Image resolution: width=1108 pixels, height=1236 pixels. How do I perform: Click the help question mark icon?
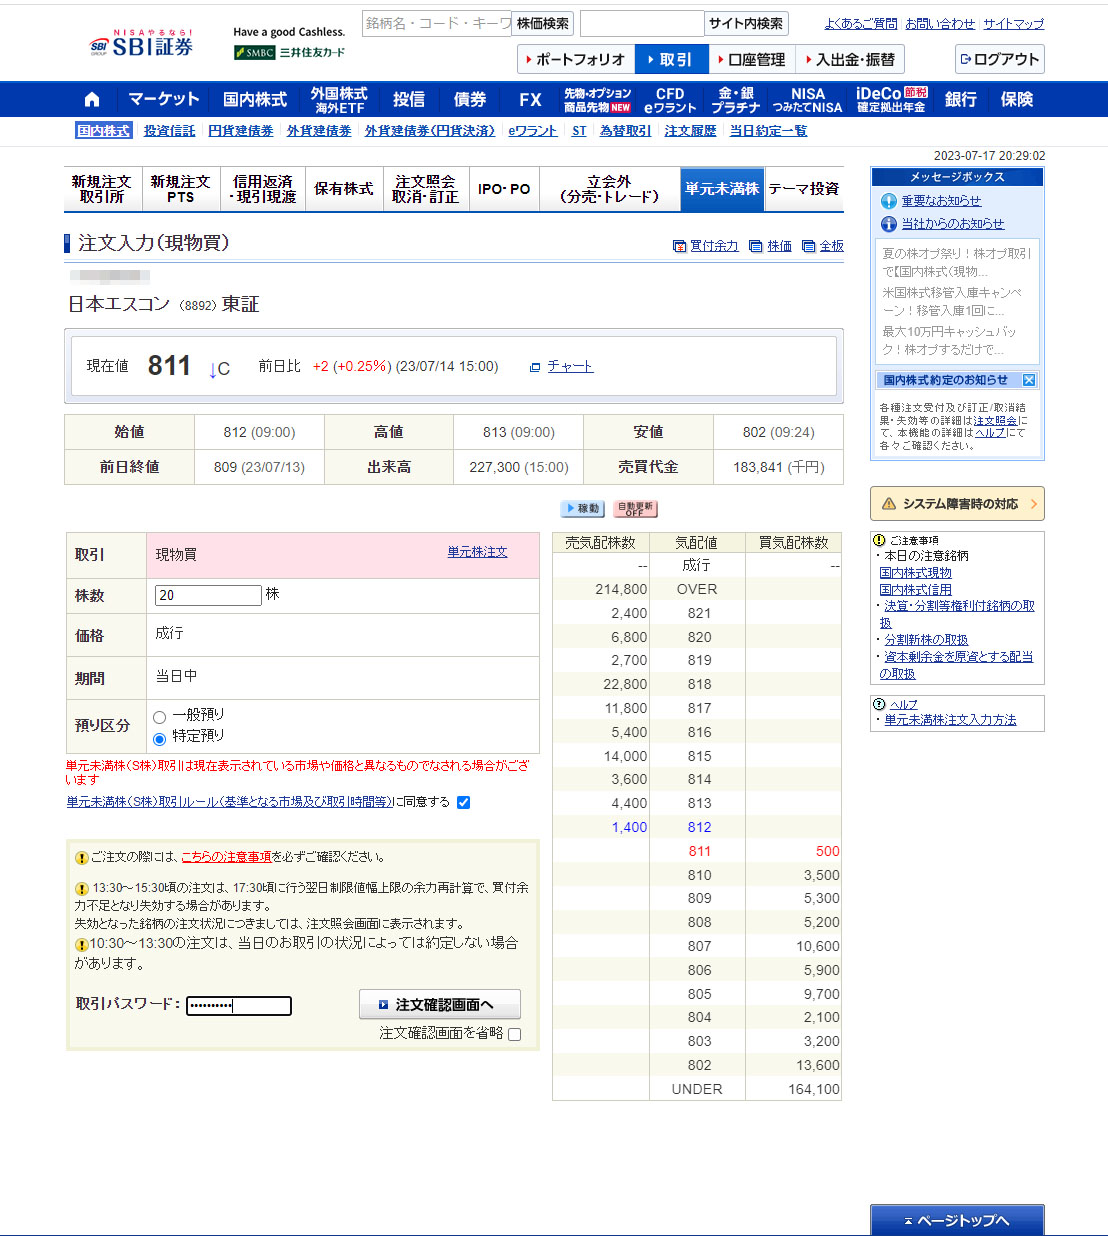[x=879, y=704]
